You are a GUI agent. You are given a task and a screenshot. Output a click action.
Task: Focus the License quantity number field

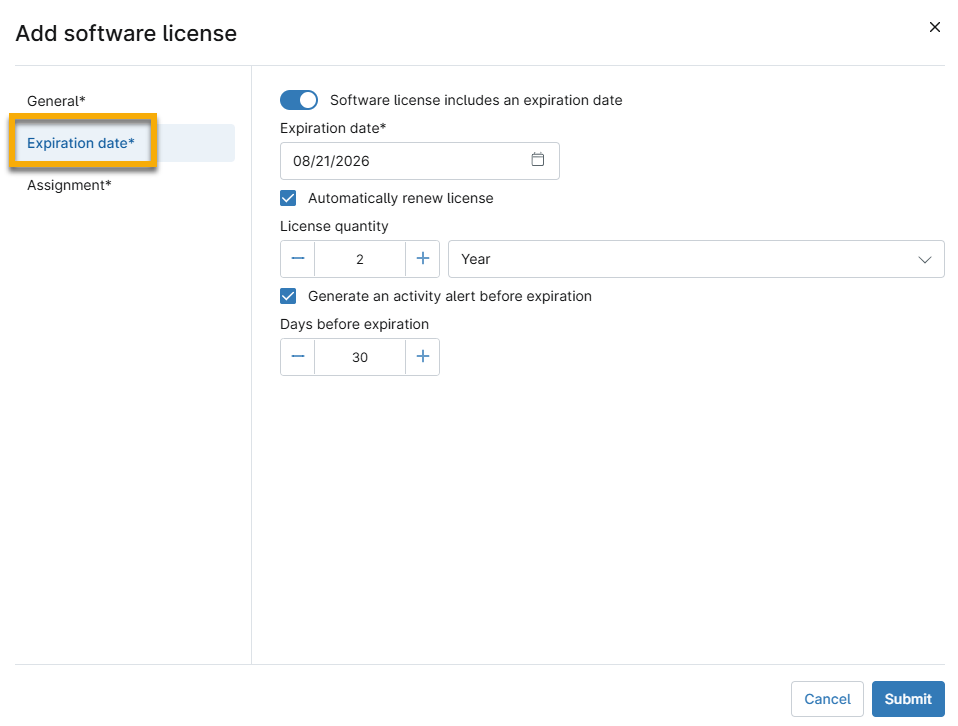[360, 259]
